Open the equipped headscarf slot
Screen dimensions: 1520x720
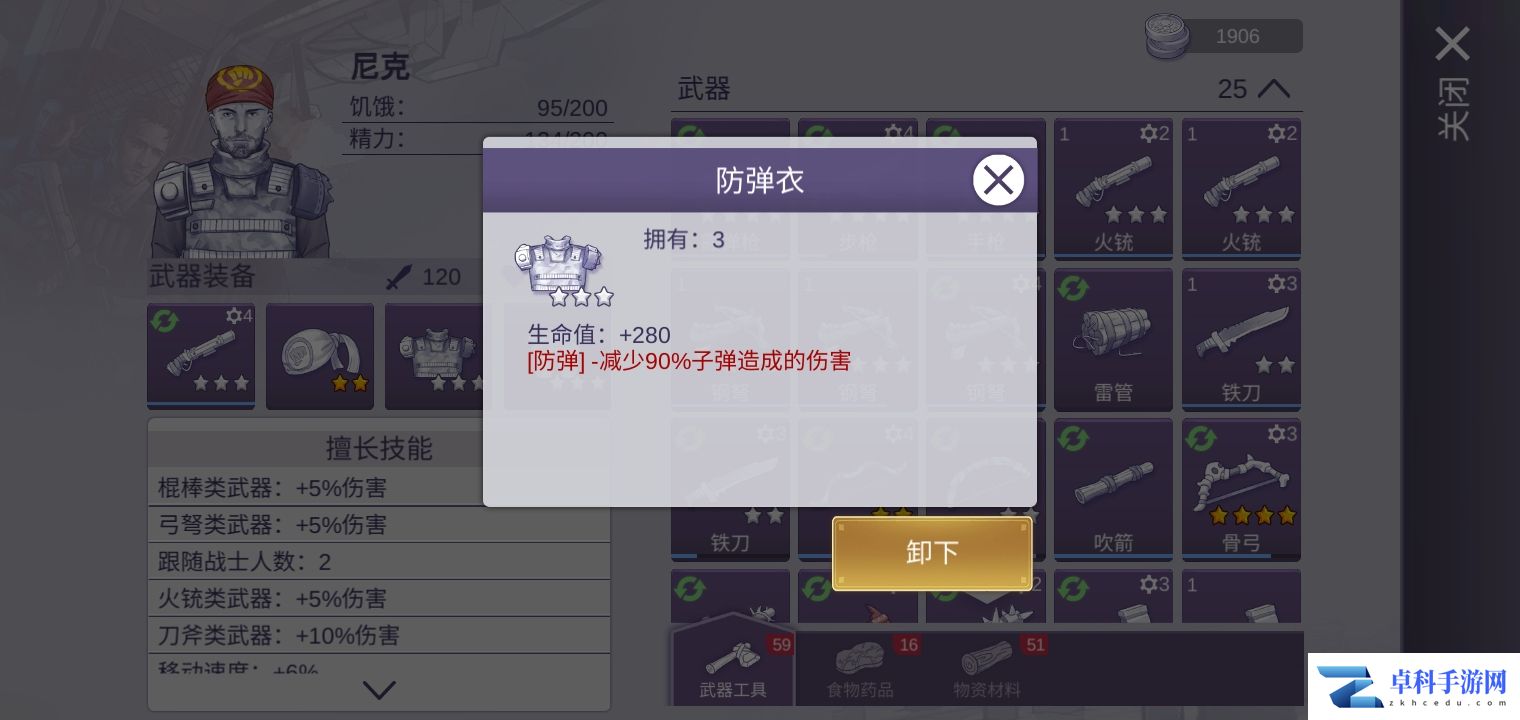pos(320,356)
